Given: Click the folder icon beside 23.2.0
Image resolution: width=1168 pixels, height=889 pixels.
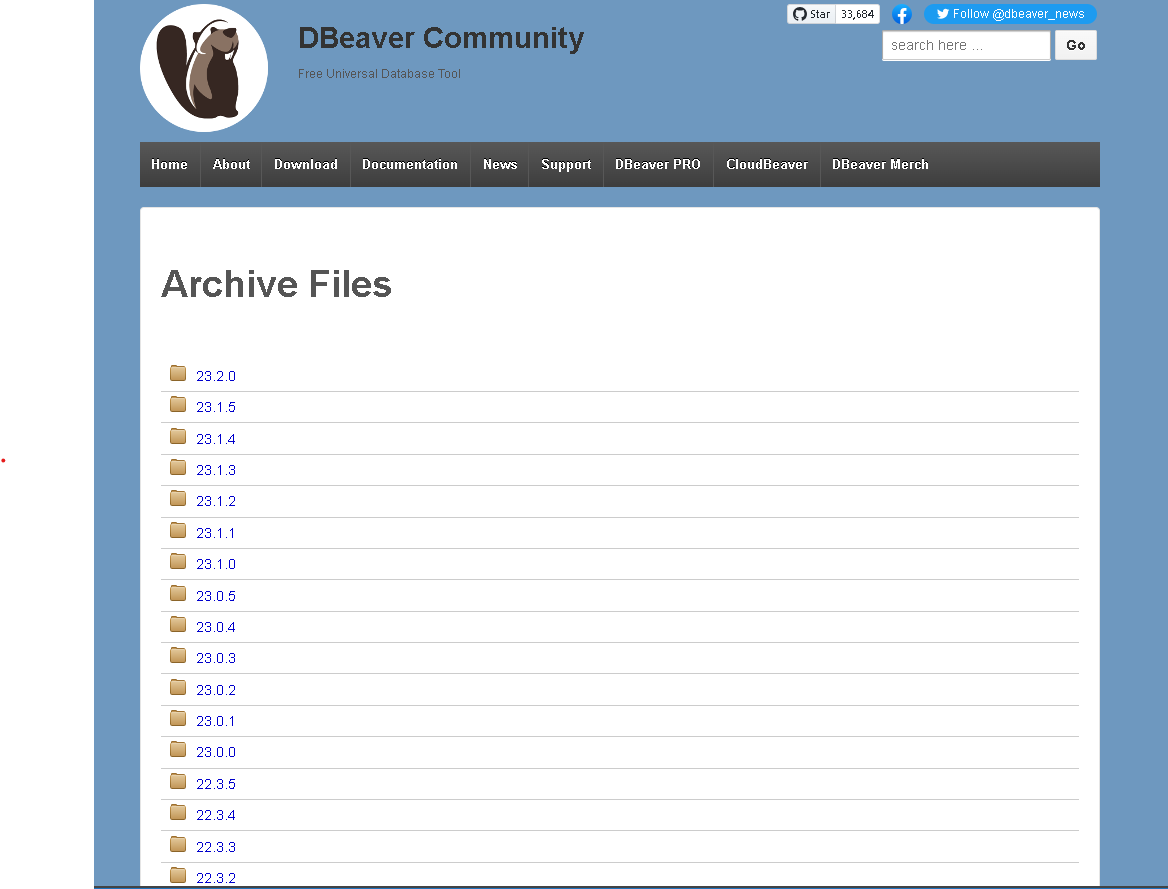Looking at the screenshot, I should point(178,373).
